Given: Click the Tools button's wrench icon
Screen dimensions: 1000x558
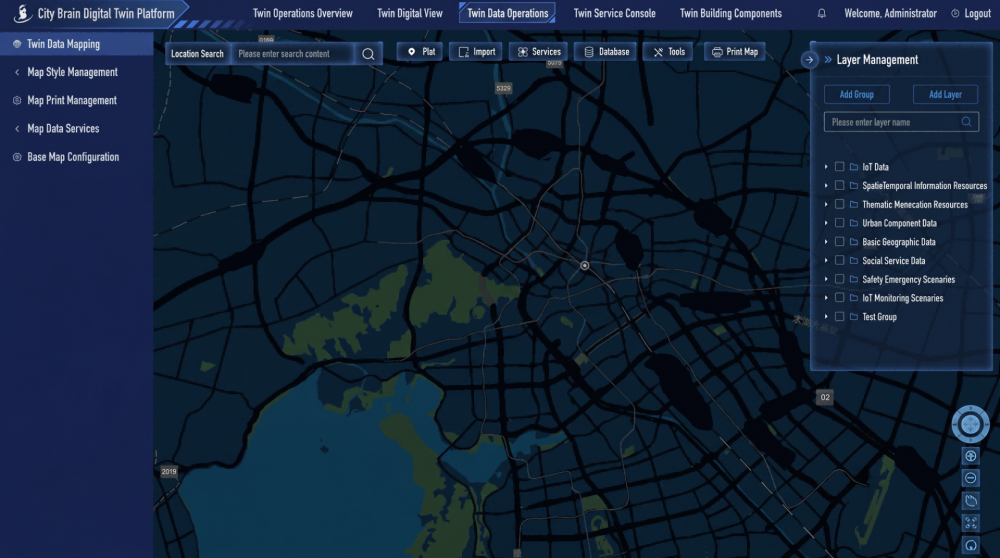Looking at the screenshot, I should coord(658,52).
